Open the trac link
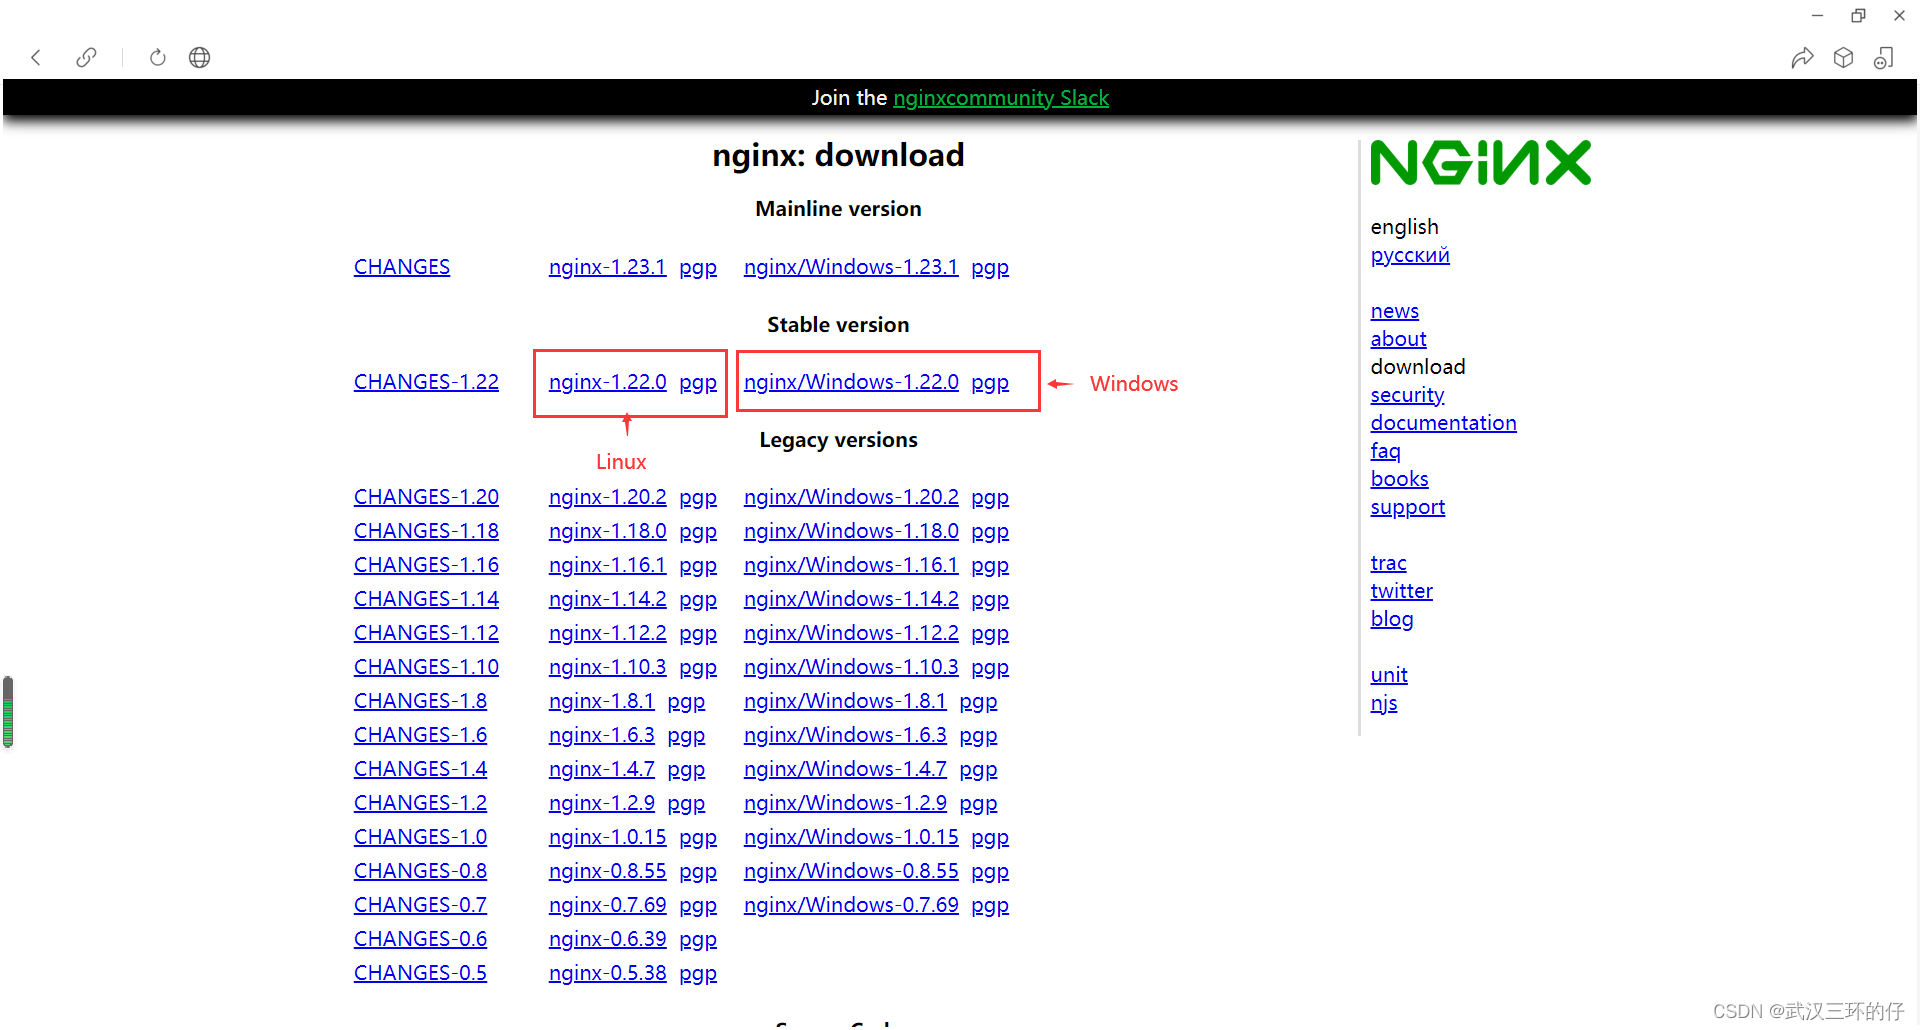 click(x=1388, y=563)
